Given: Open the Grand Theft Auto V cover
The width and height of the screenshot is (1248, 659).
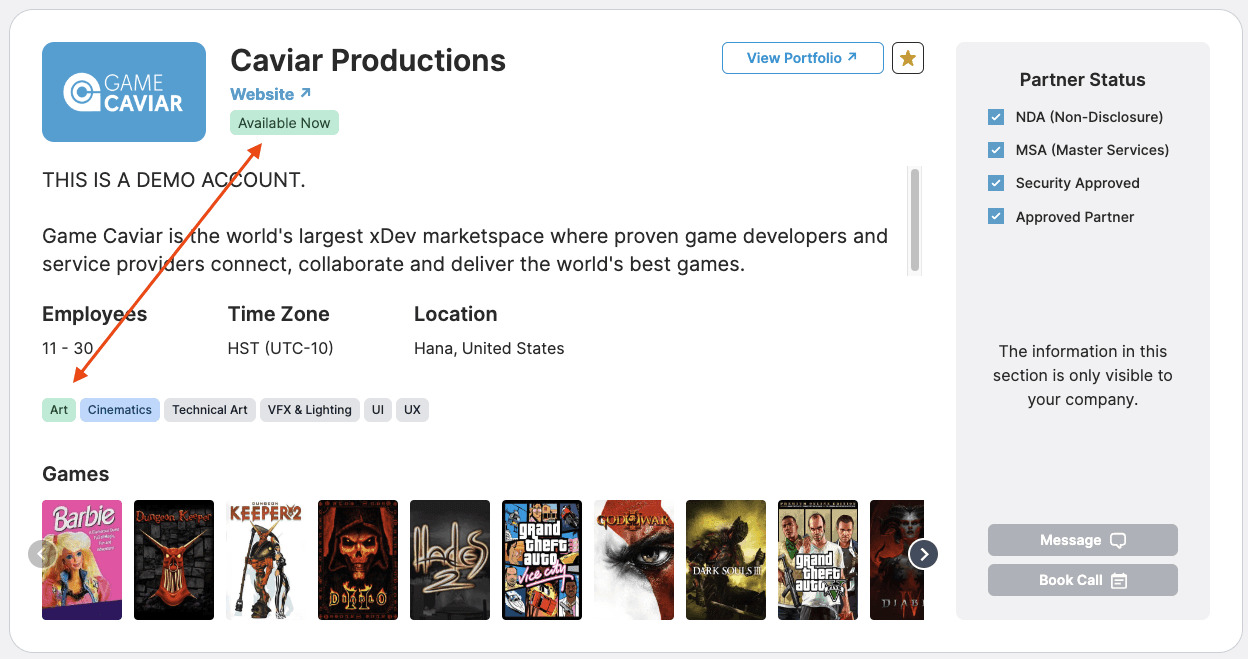Looking at the screenshot, I should coord(818,560).
